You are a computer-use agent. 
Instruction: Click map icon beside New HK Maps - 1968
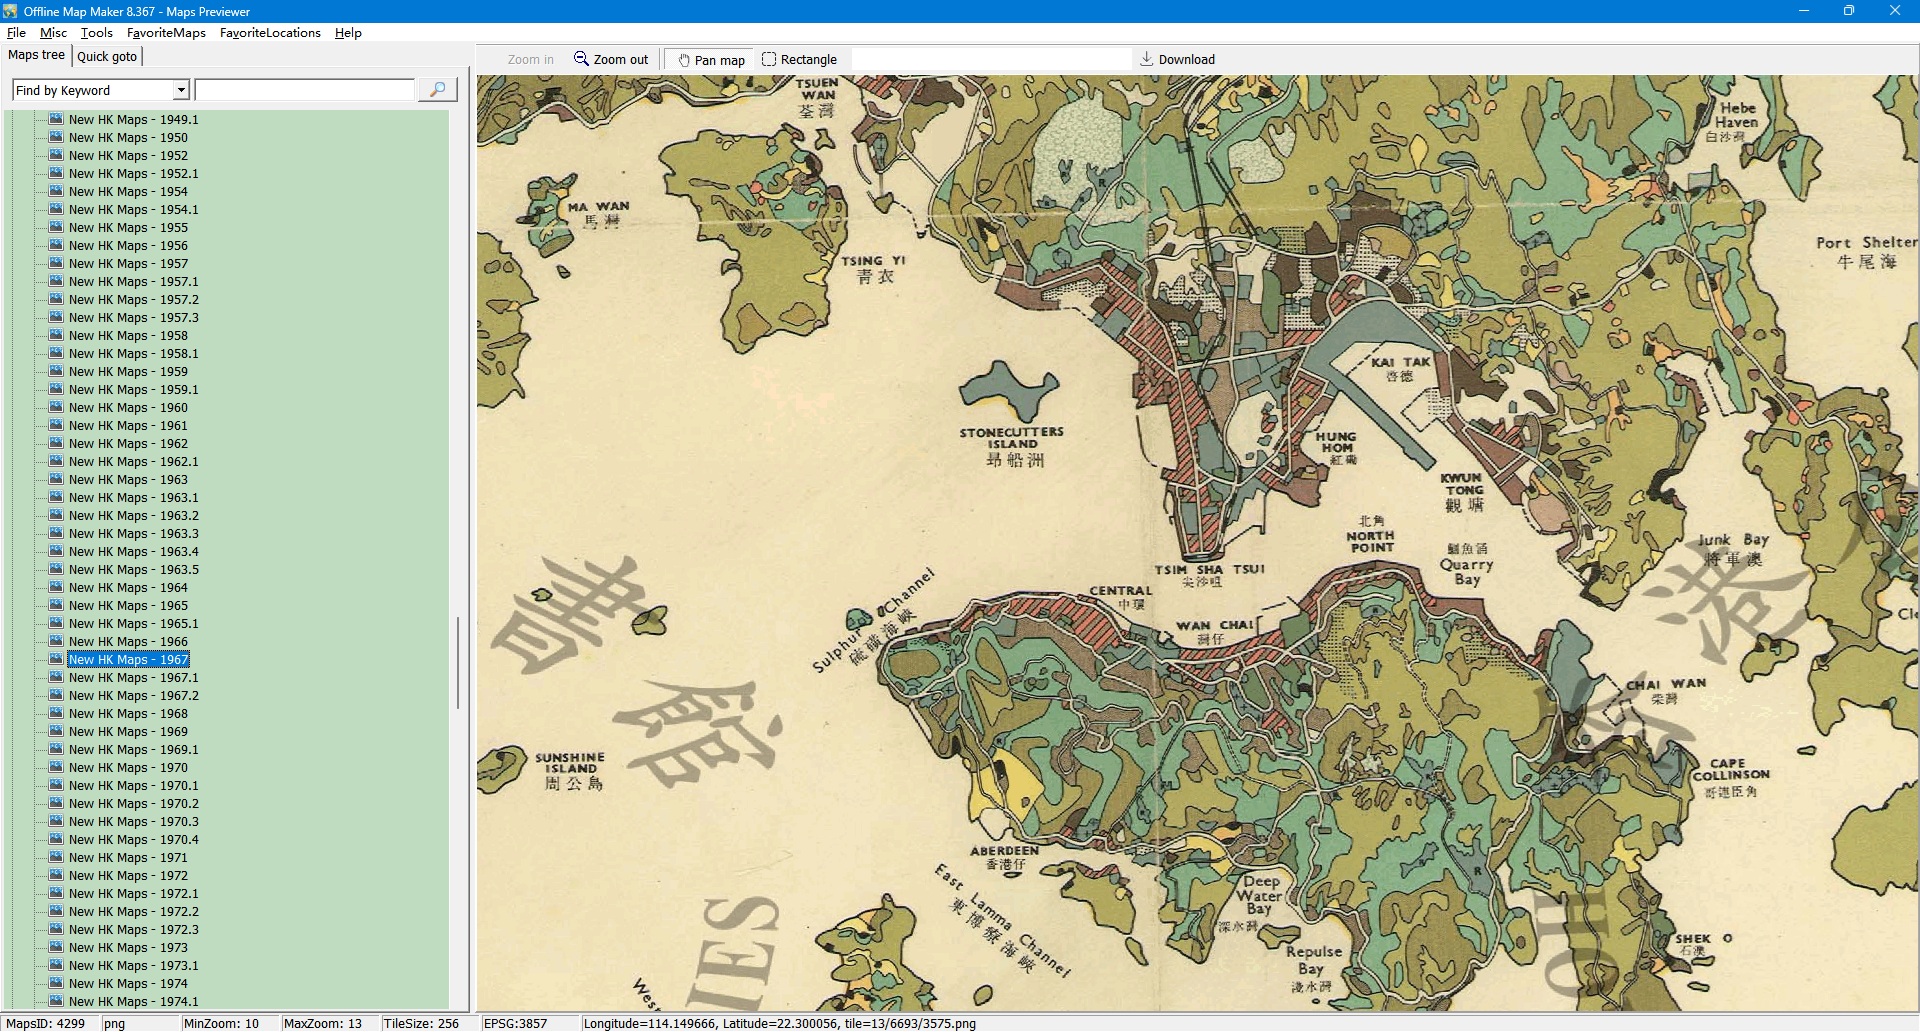57,713
